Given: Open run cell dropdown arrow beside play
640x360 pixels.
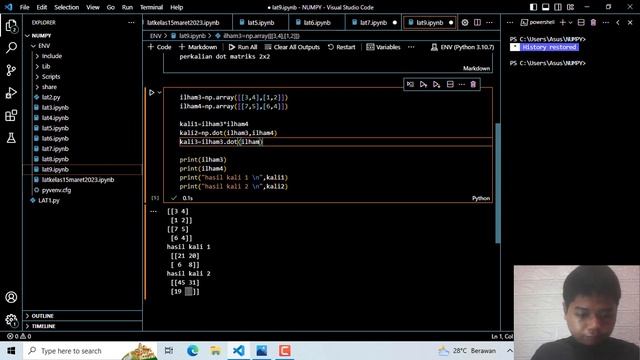Looking at the screenshot, I should point(160,93).
